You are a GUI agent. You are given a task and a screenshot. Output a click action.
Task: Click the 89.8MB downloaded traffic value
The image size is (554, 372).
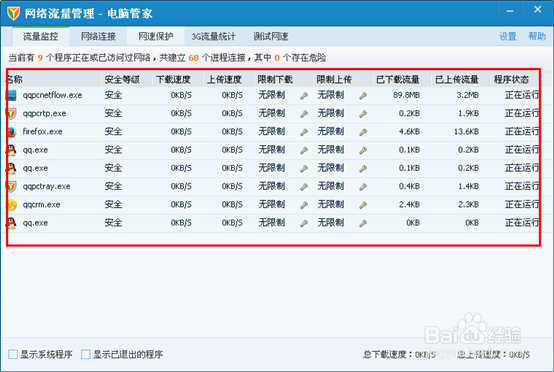406,95
